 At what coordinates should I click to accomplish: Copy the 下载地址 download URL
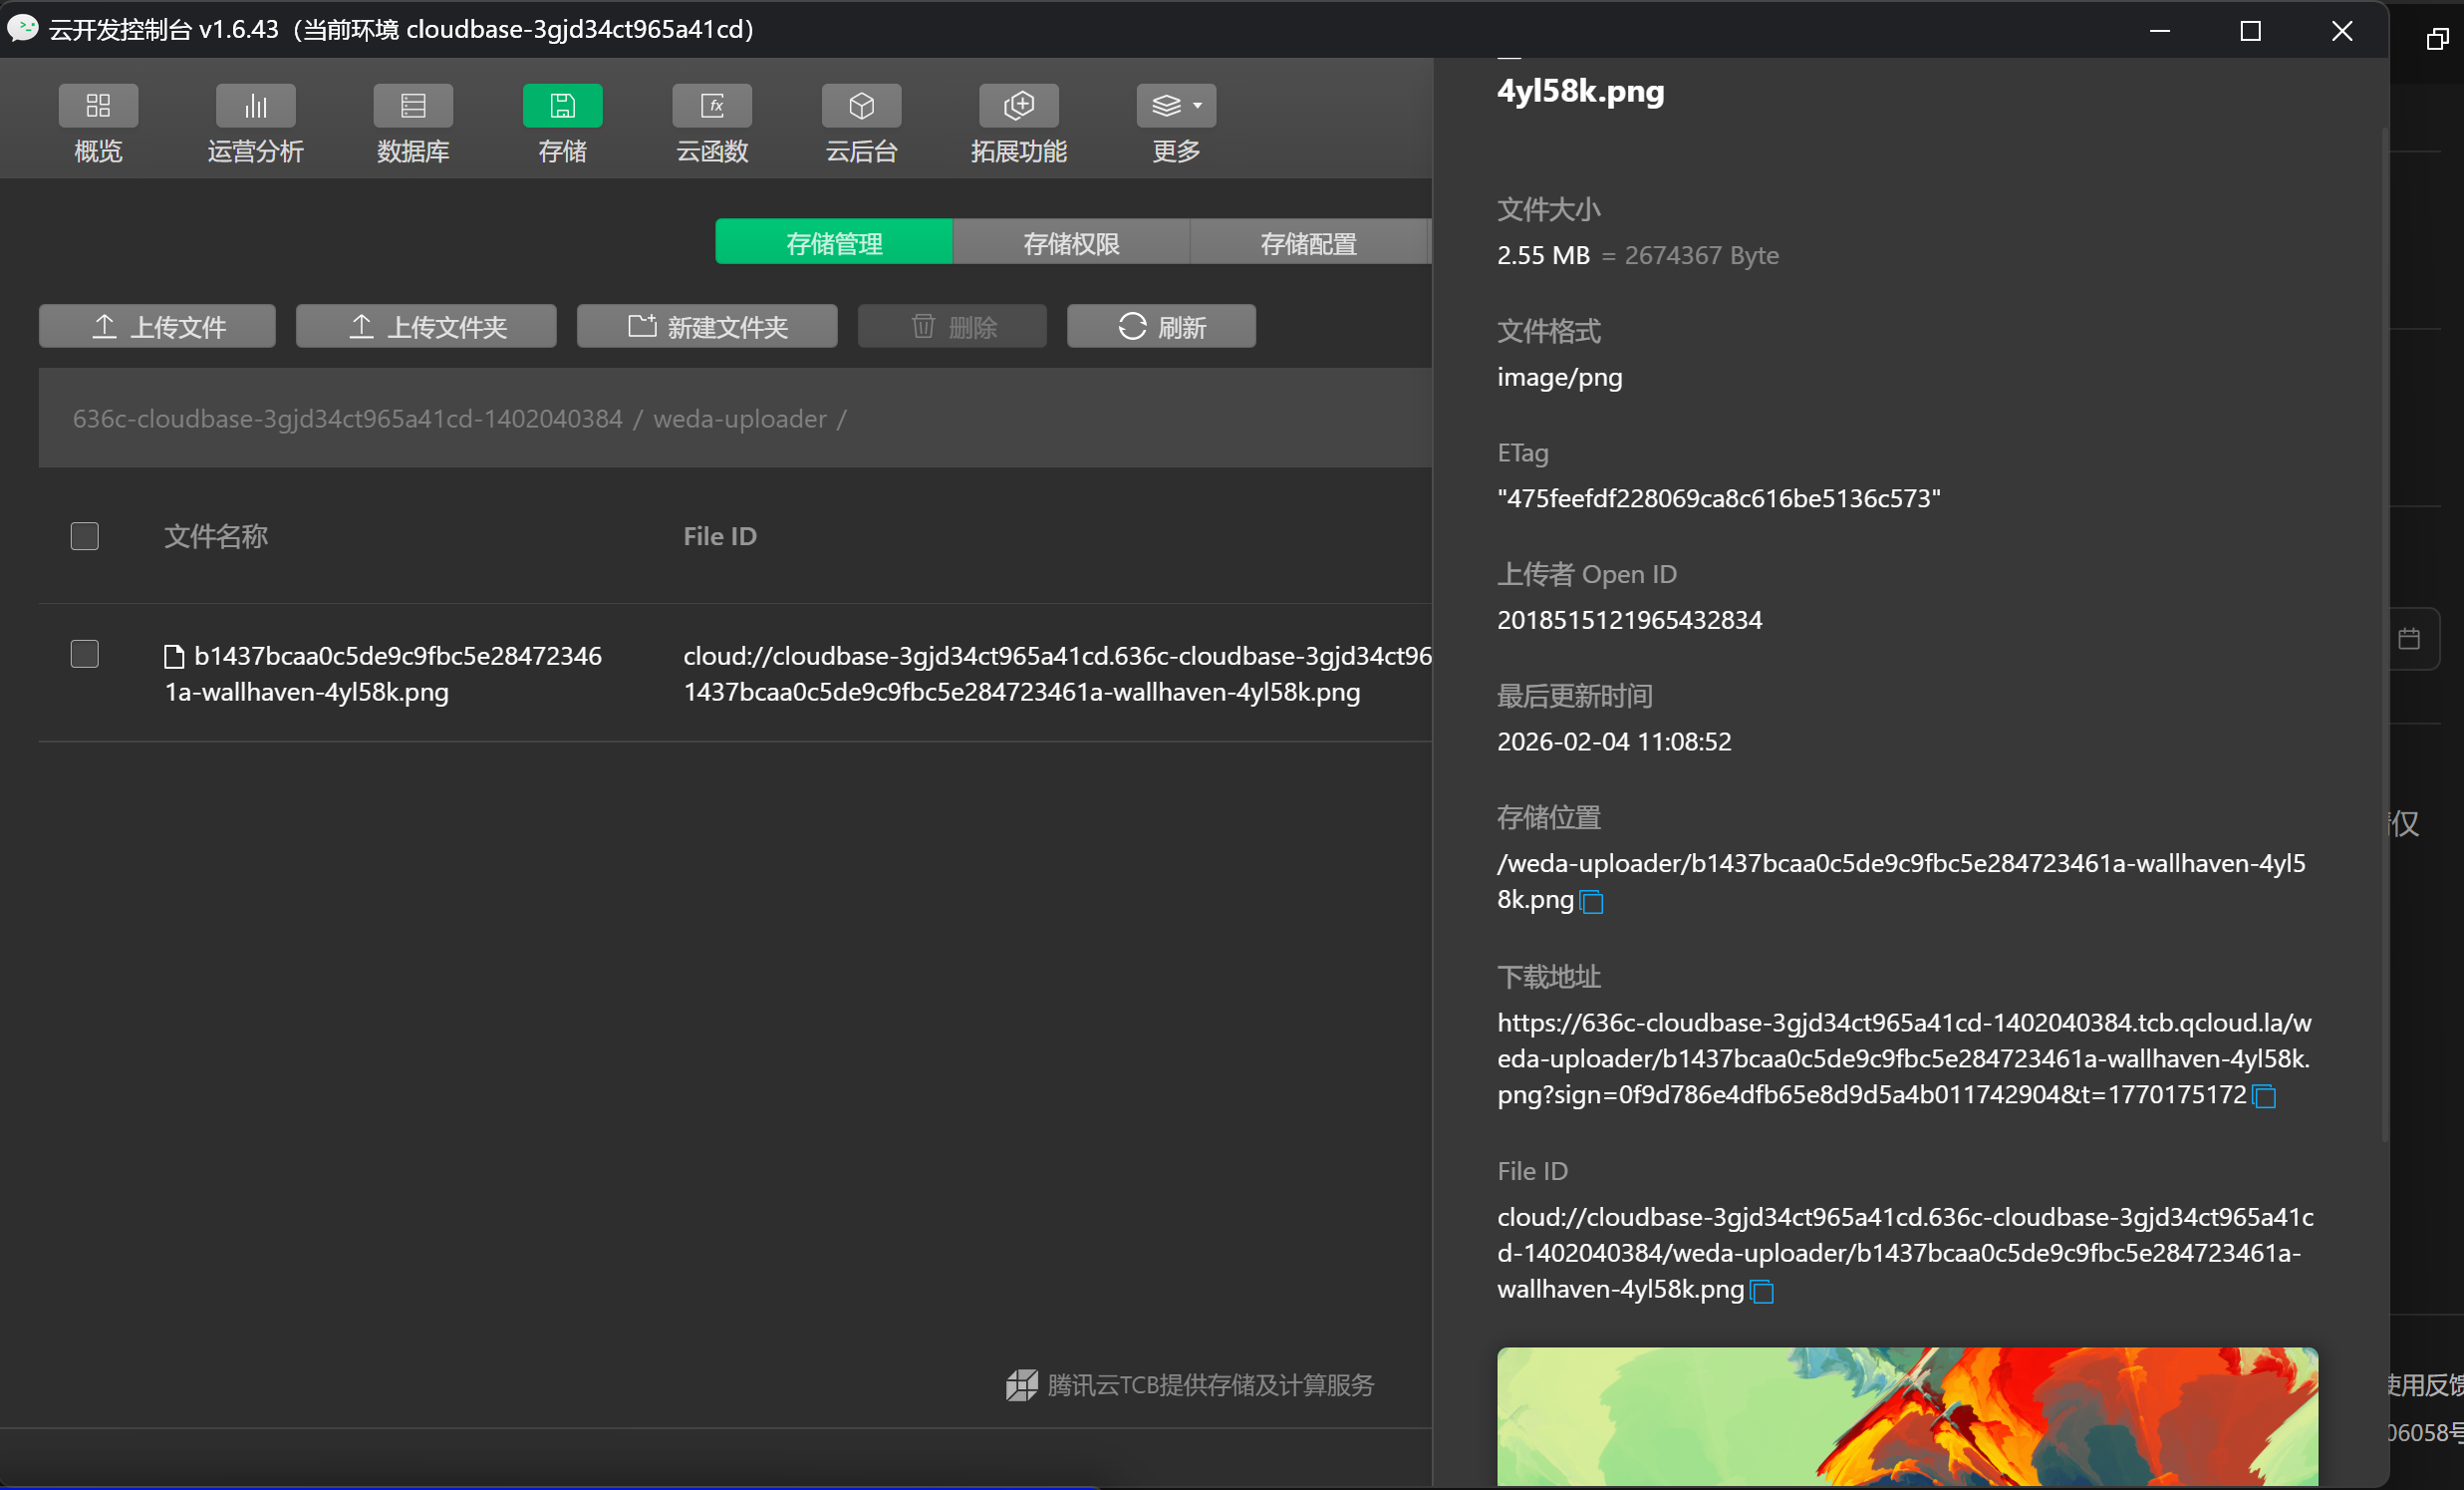coord(2263,1097)
